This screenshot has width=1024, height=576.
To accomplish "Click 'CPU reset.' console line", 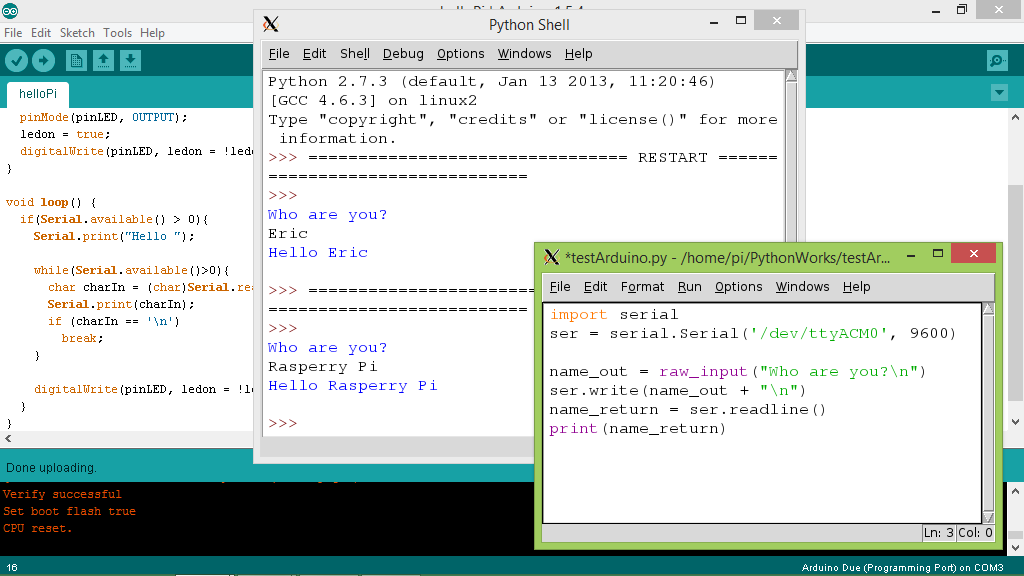I will click(x=37, y=528).
